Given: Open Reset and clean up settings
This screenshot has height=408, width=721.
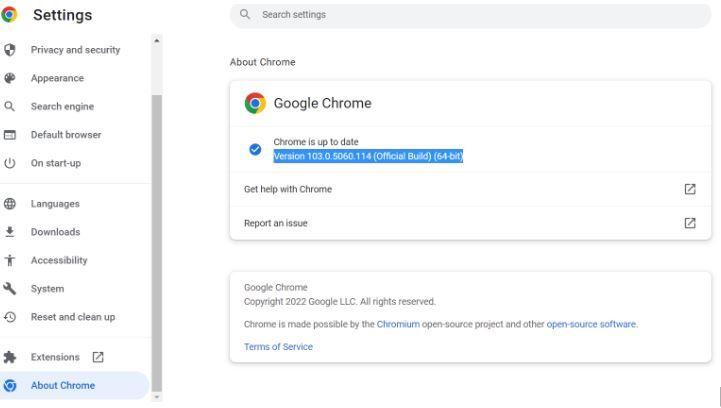Looking at the screenshot, I should click(x=72, y=317).
